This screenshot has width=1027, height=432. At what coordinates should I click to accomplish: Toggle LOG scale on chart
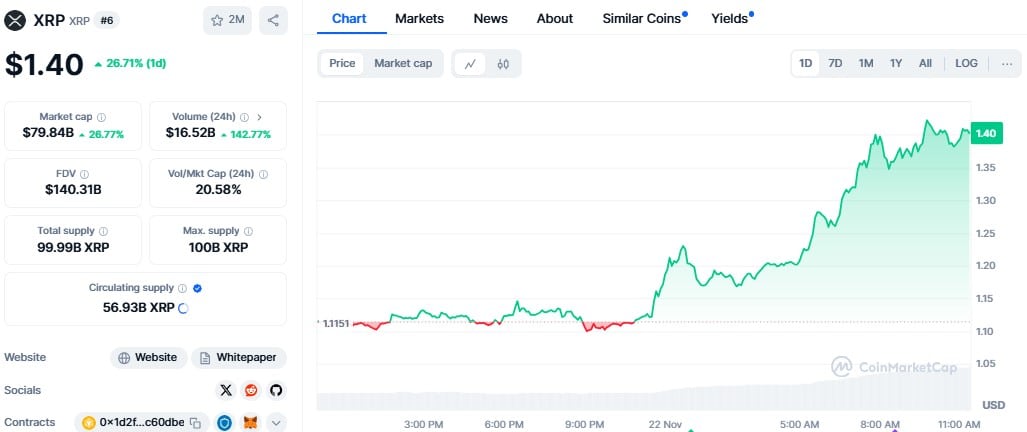pos(966,63)
